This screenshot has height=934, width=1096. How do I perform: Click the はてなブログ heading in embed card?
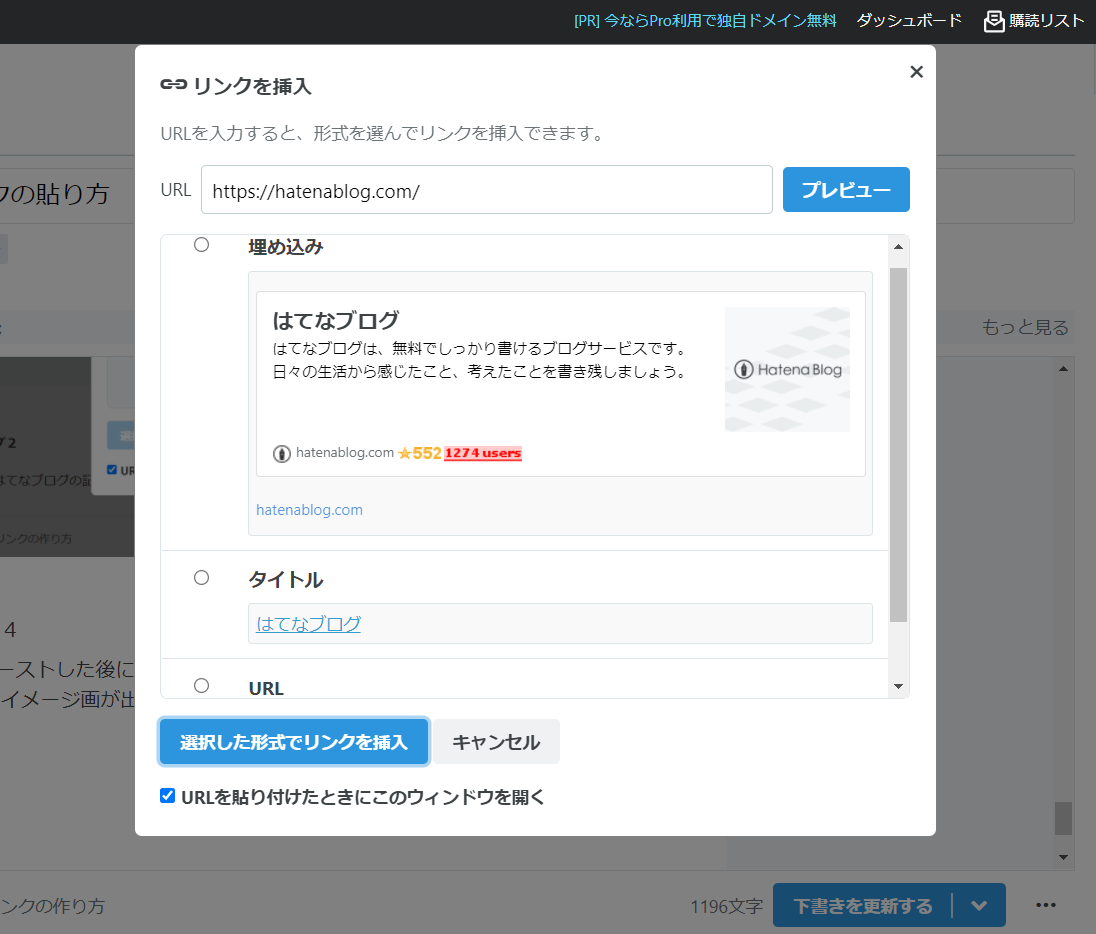336,320
